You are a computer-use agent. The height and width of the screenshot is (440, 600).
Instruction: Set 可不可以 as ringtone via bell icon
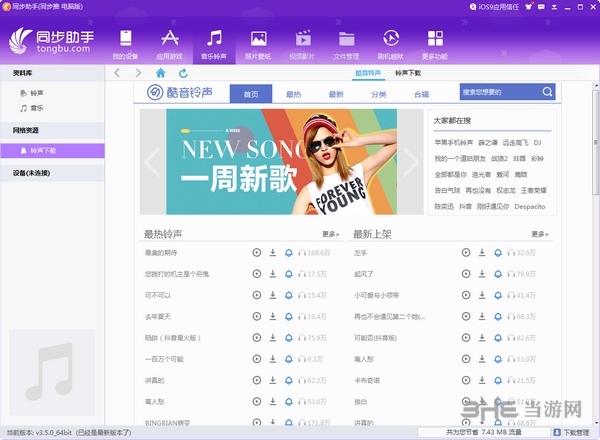(x=289, y=295)
